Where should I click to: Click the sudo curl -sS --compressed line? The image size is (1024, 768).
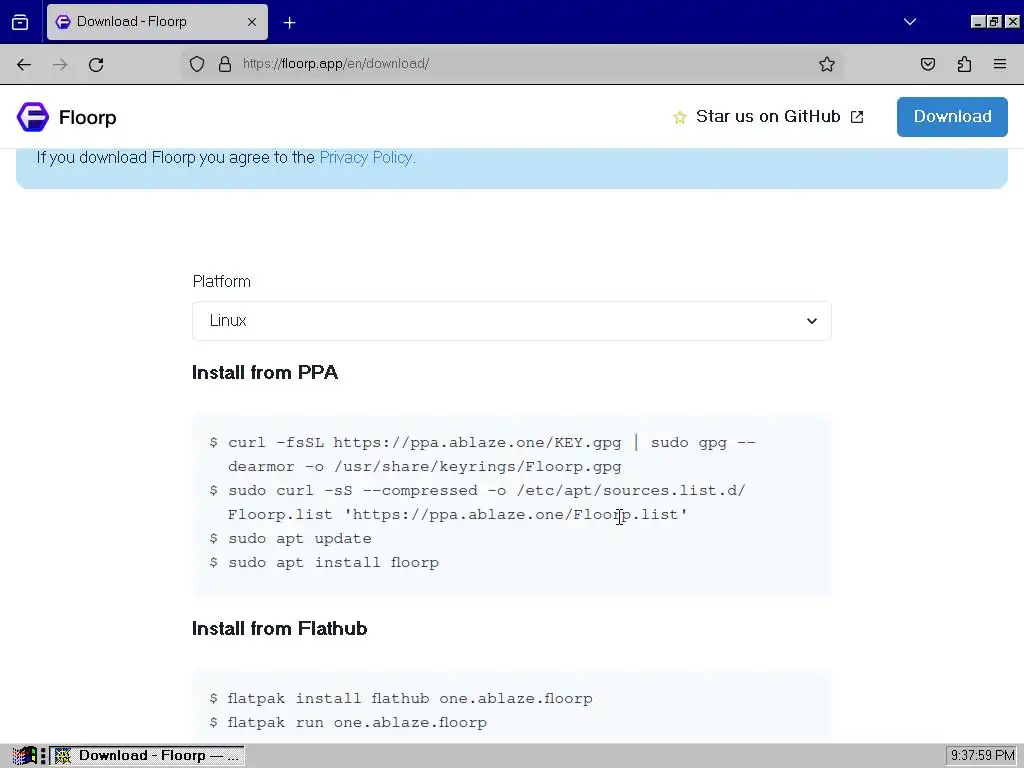pos(487,490)
